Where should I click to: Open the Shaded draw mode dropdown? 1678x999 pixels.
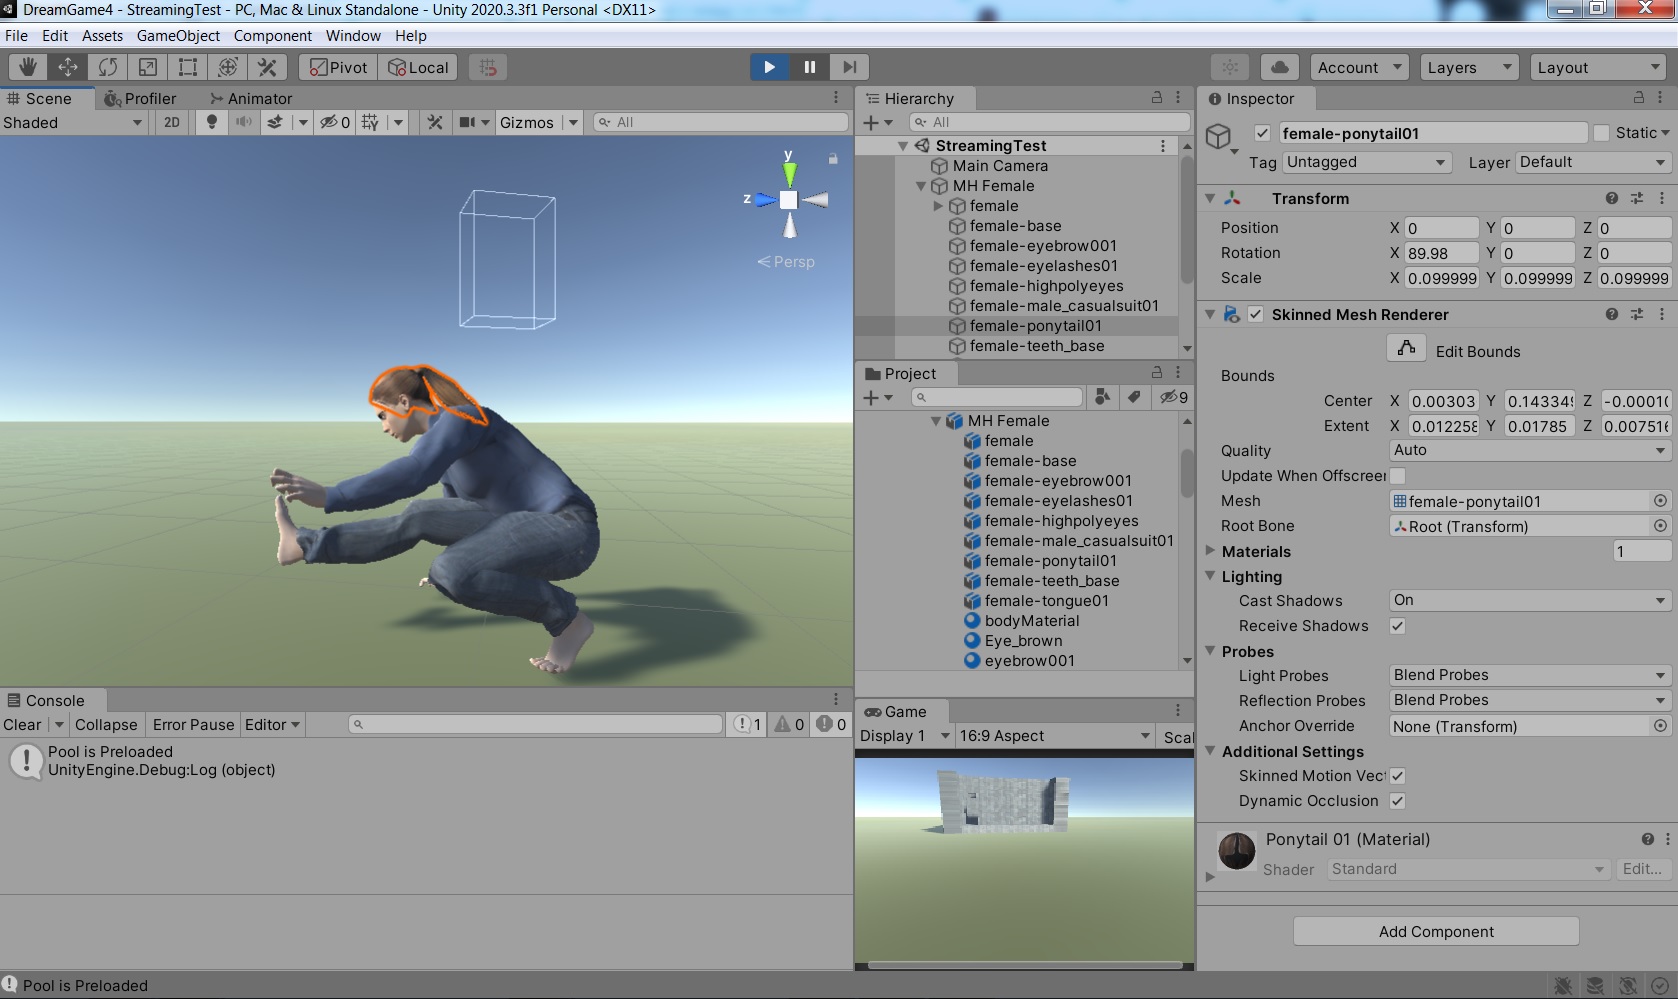point(74,122)
